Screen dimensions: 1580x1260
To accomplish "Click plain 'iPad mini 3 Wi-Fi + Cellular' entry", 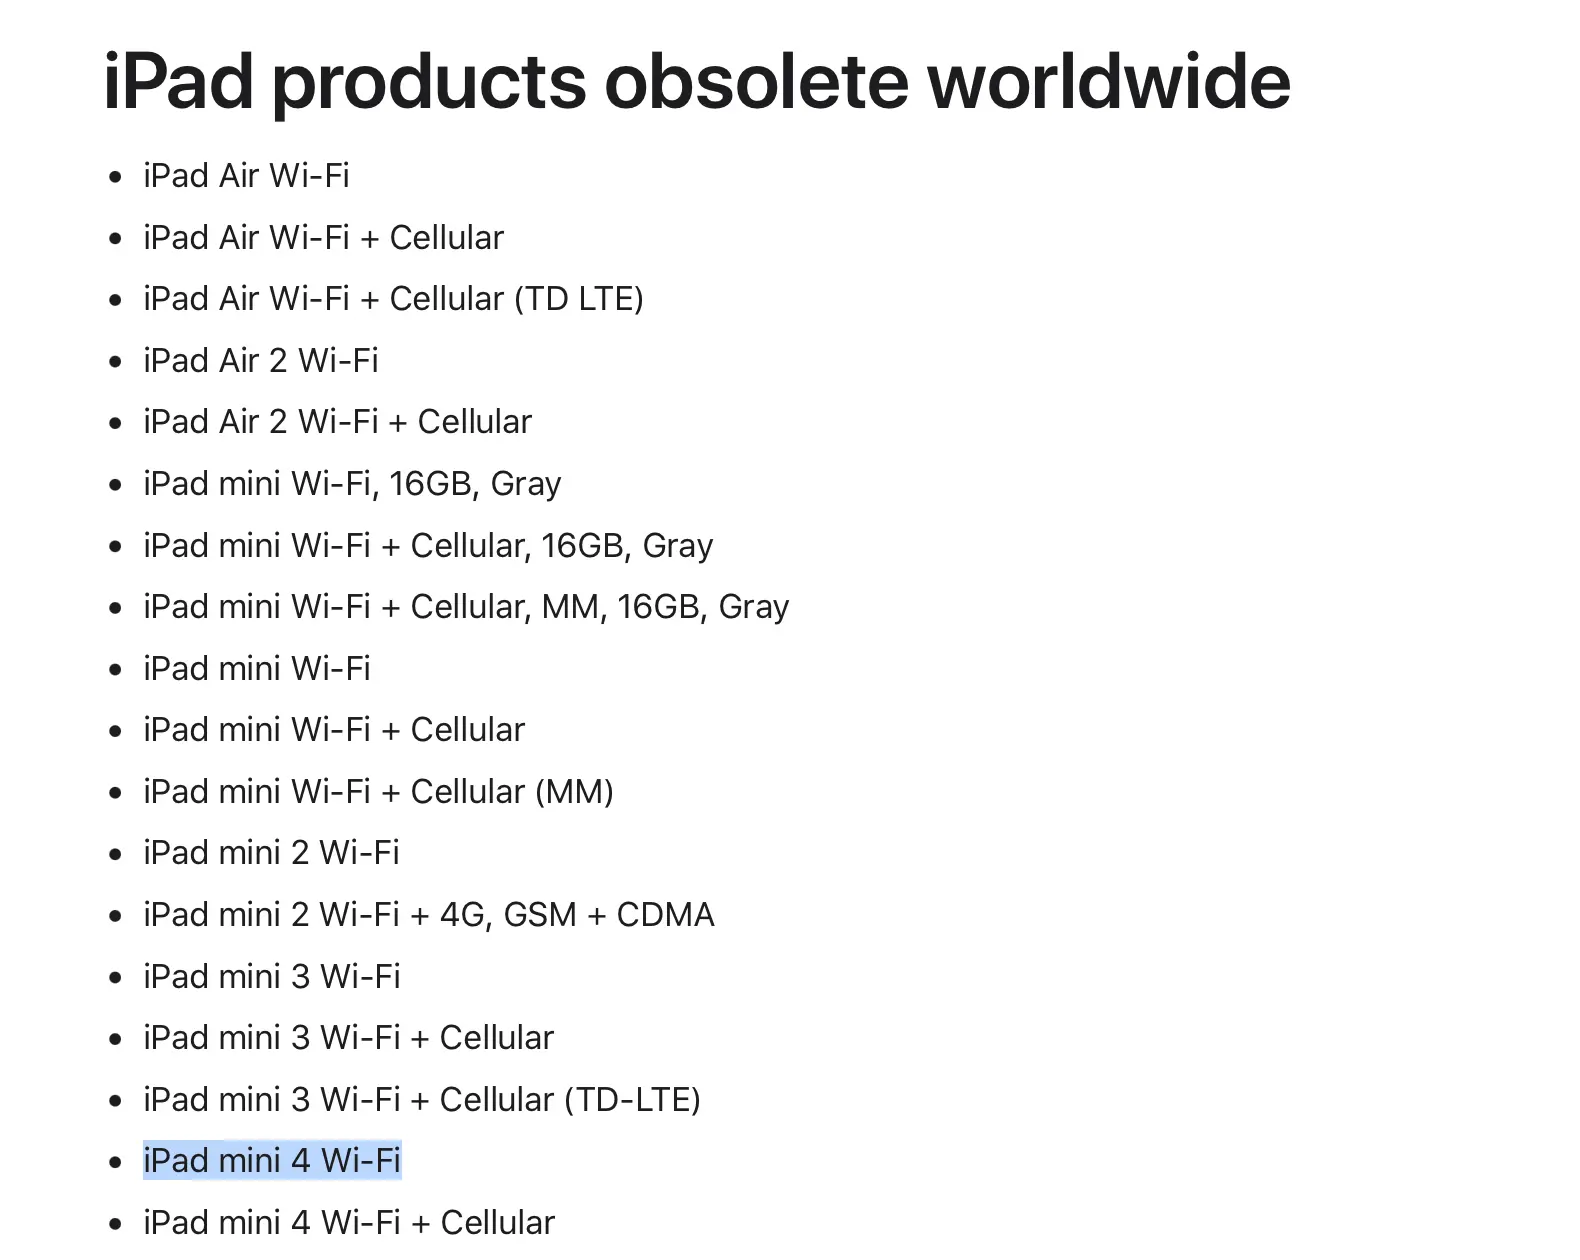I will coord(348,1038).
